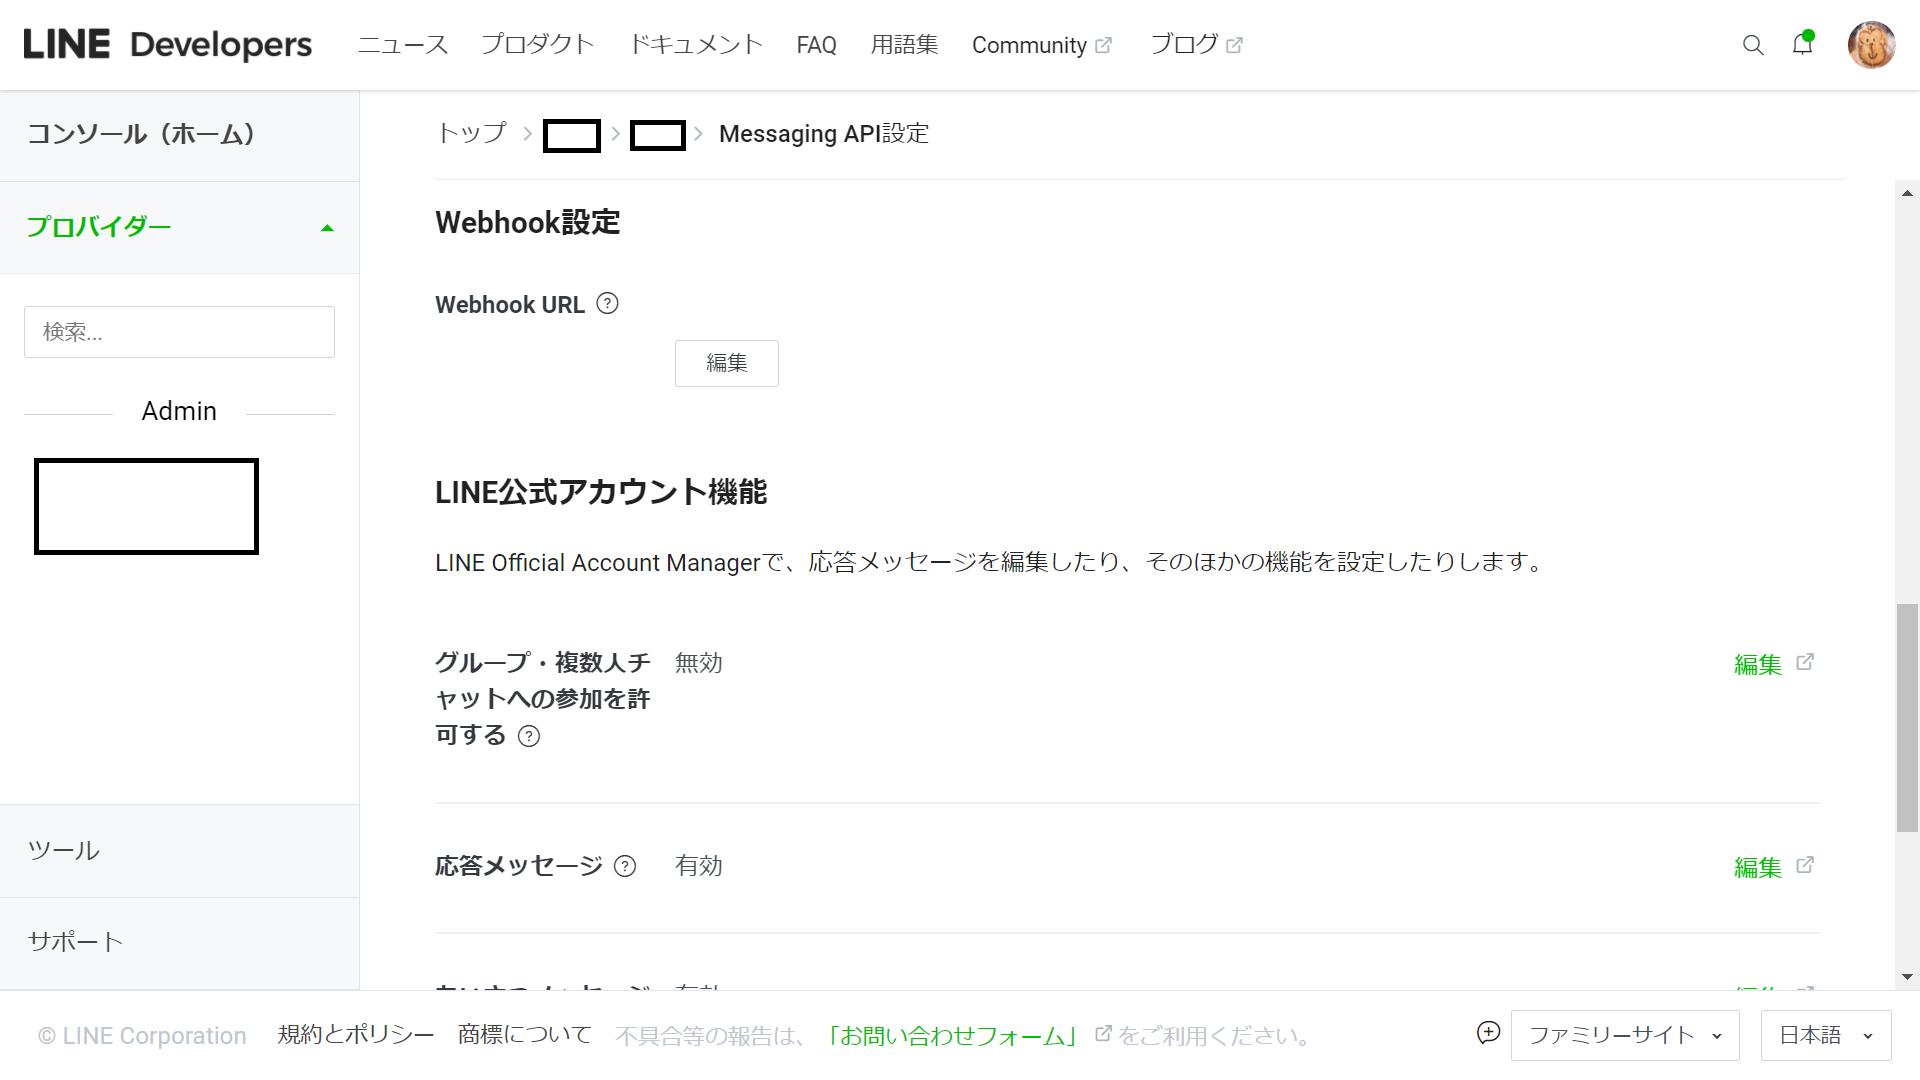Image resolution: width=1920 pixels, height=1080 pixels.
Task: Click the page vertical scrollbar thumb
Action: pos(1907,717)
